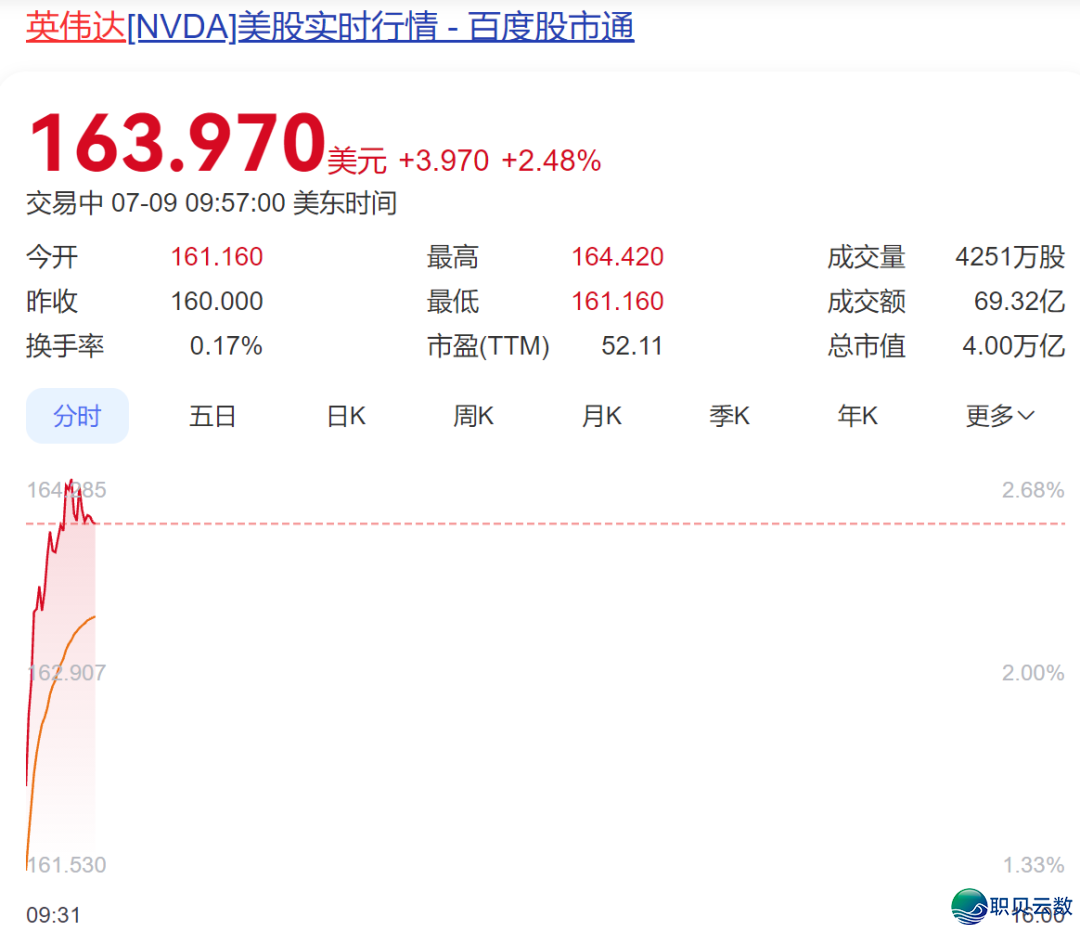Click the current price 163.970
The height and width of the screenshot is (931, 1080).
pyautogui.click(x=176, y=143)
